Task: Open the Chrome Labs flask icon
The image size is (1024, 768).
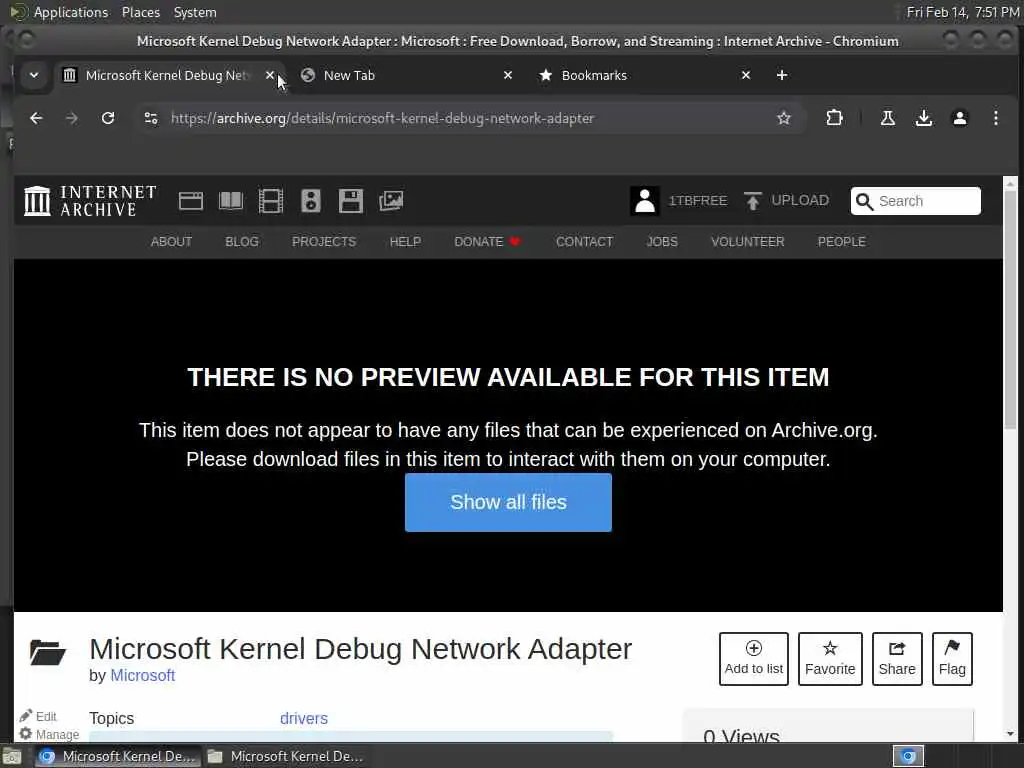Action: (x=888, y=118)
